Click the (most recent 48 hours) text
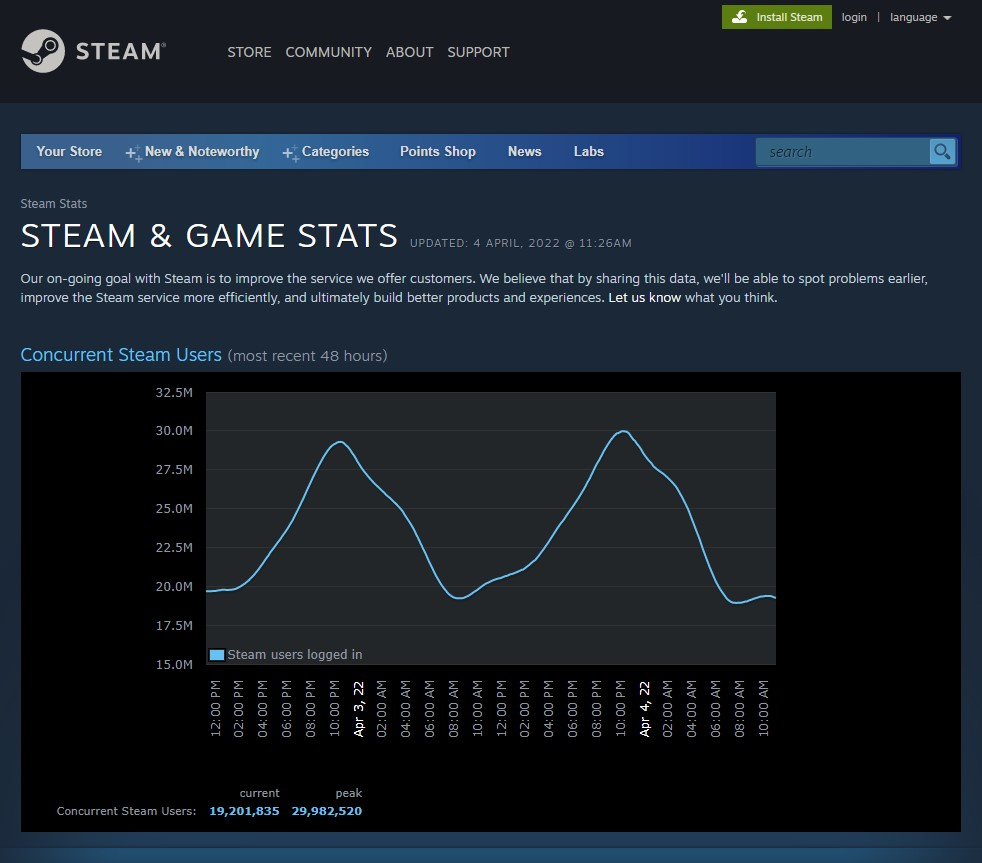 [308, 356]
